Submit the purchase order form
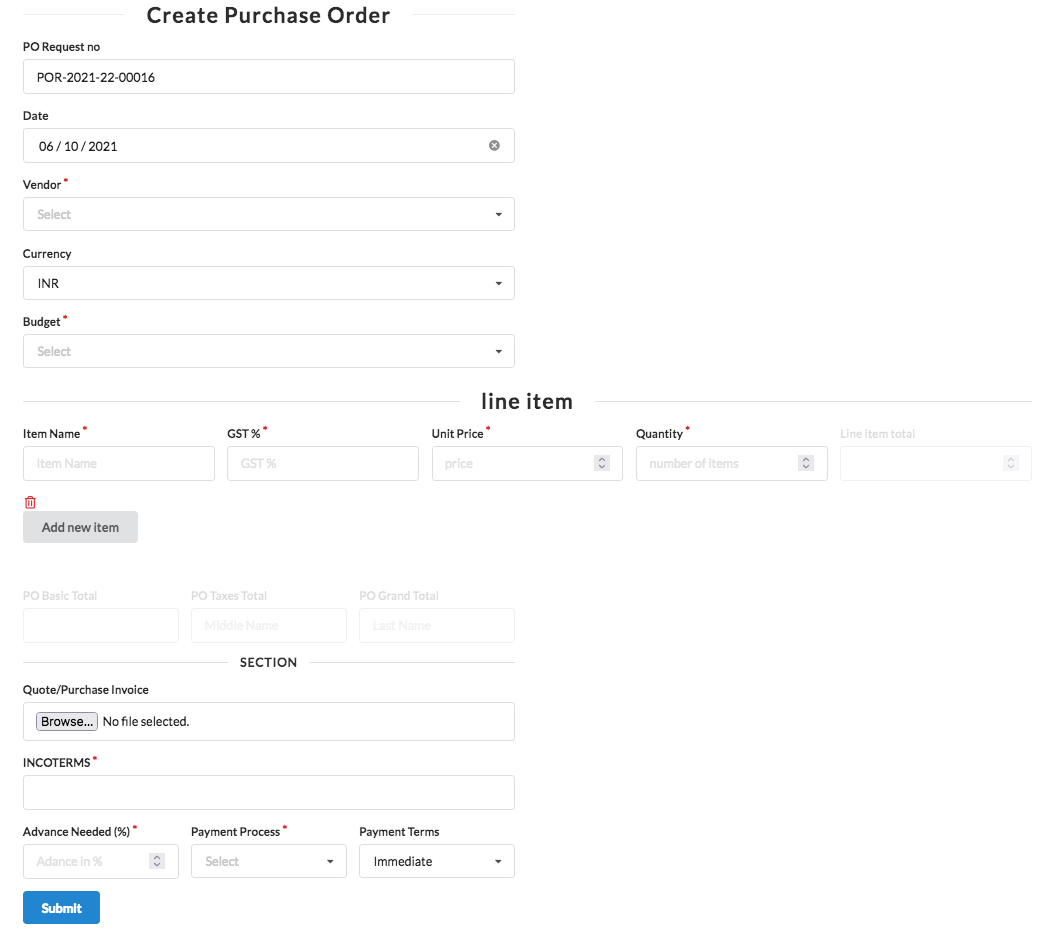The image size is (1056, 938). click(x=61, y=908)
